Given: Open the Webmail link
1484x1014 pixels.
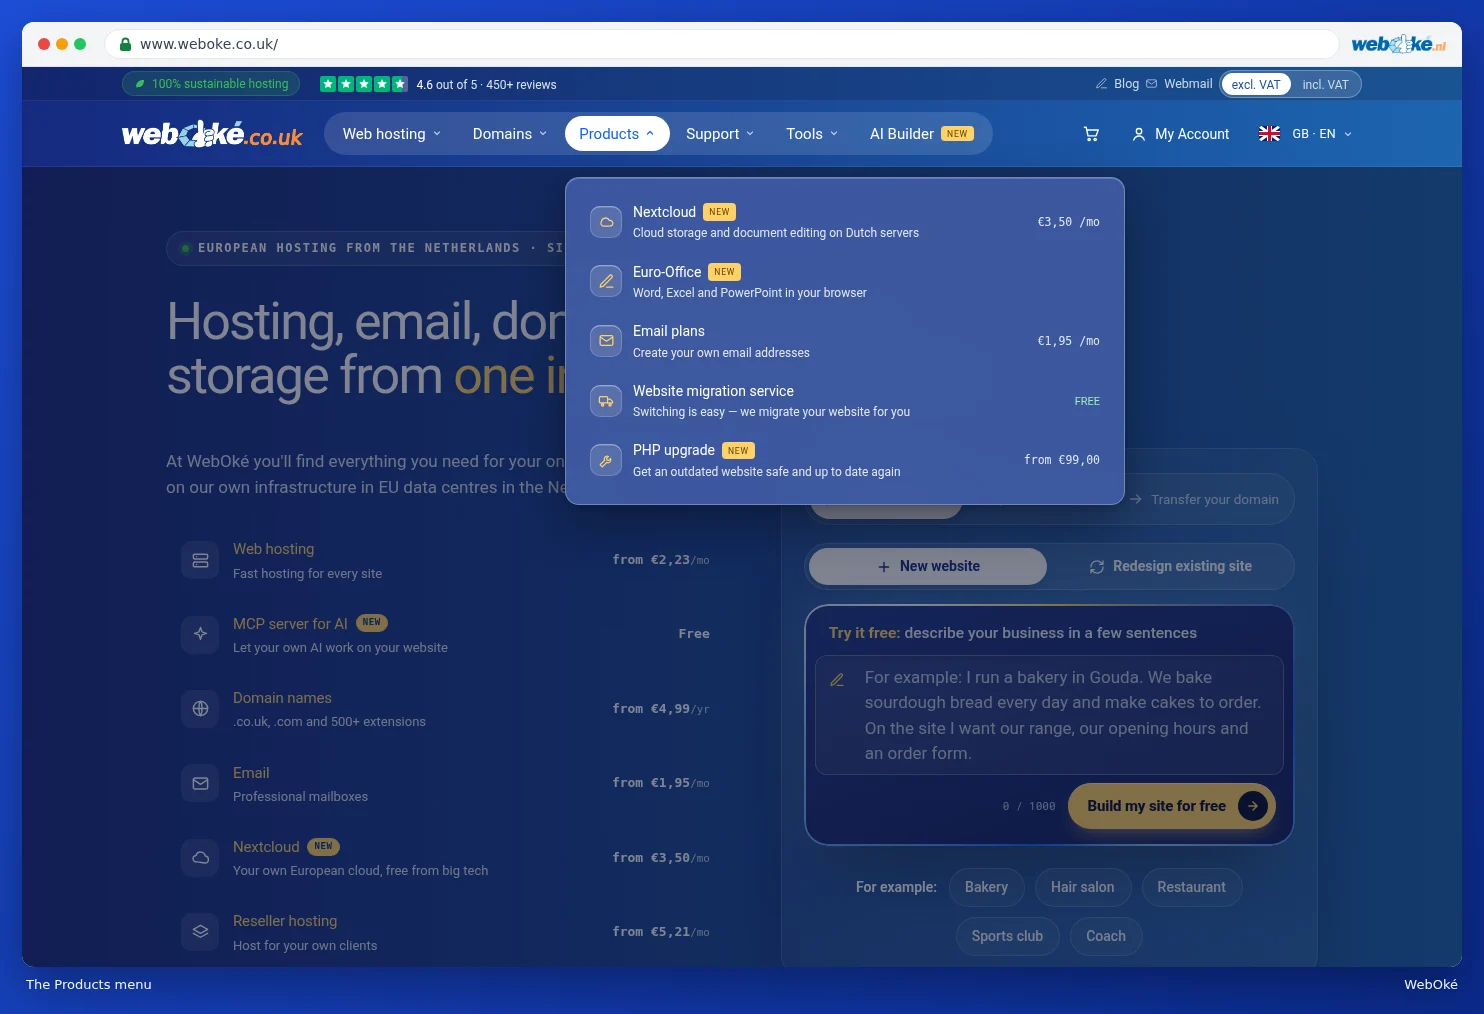Looking at the screenshot, I should click(1179, 84).
